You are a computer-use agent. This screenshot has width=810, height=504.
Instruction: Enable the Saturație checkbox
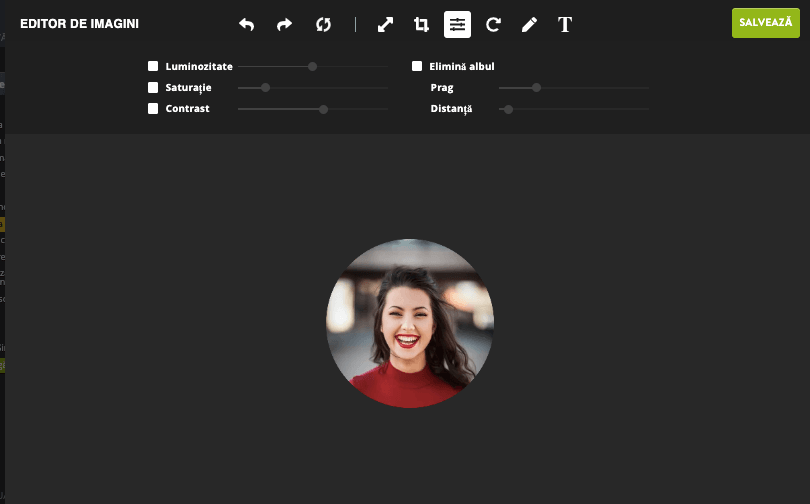(x=153, y=87)
